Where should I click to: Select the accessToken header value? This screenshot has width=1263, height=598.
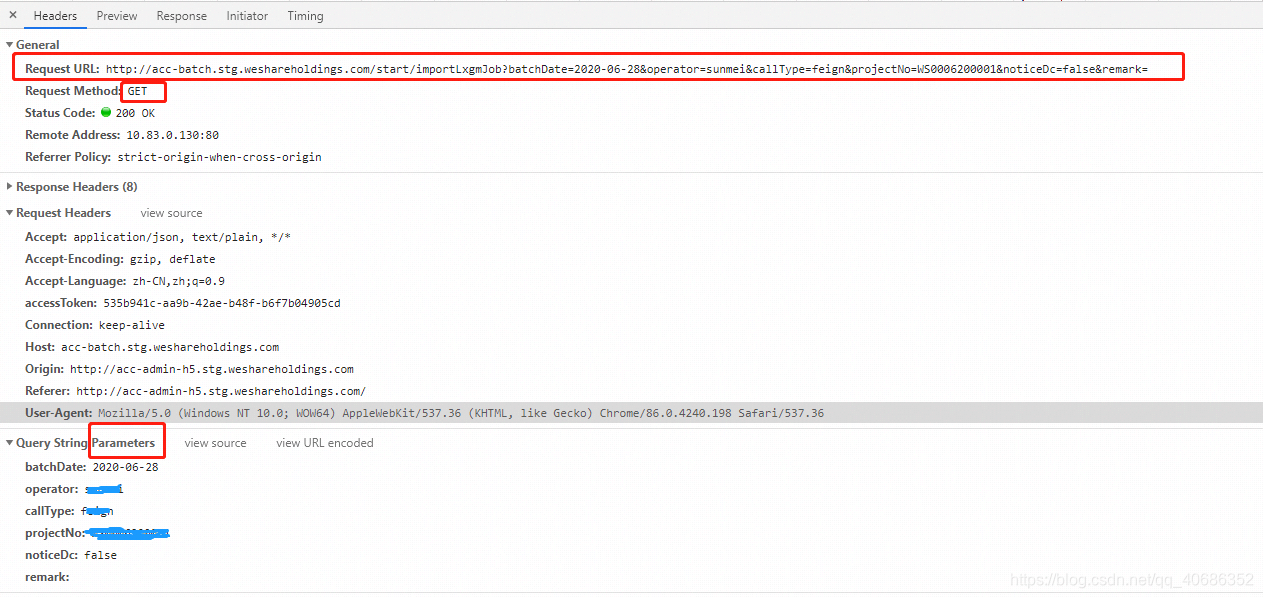(x=222, y=303)
